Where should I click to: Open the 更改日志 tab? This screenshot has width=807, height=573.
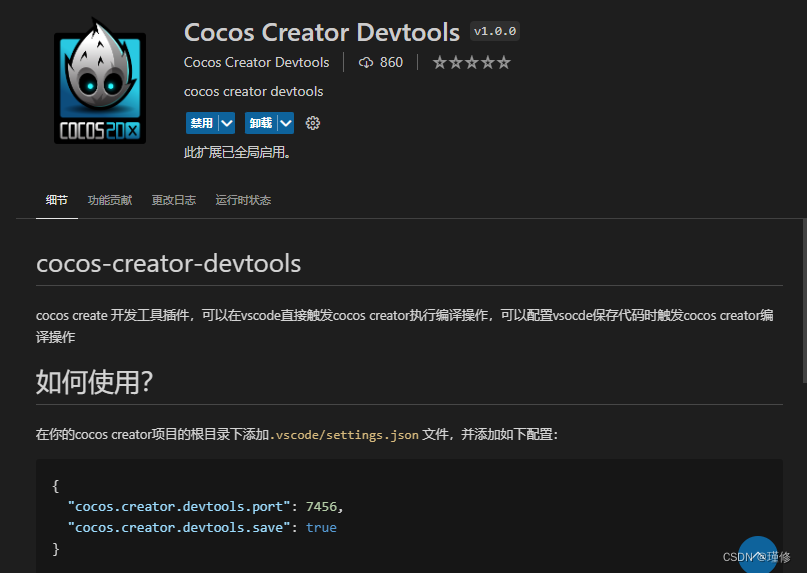(x=174, y=200)
